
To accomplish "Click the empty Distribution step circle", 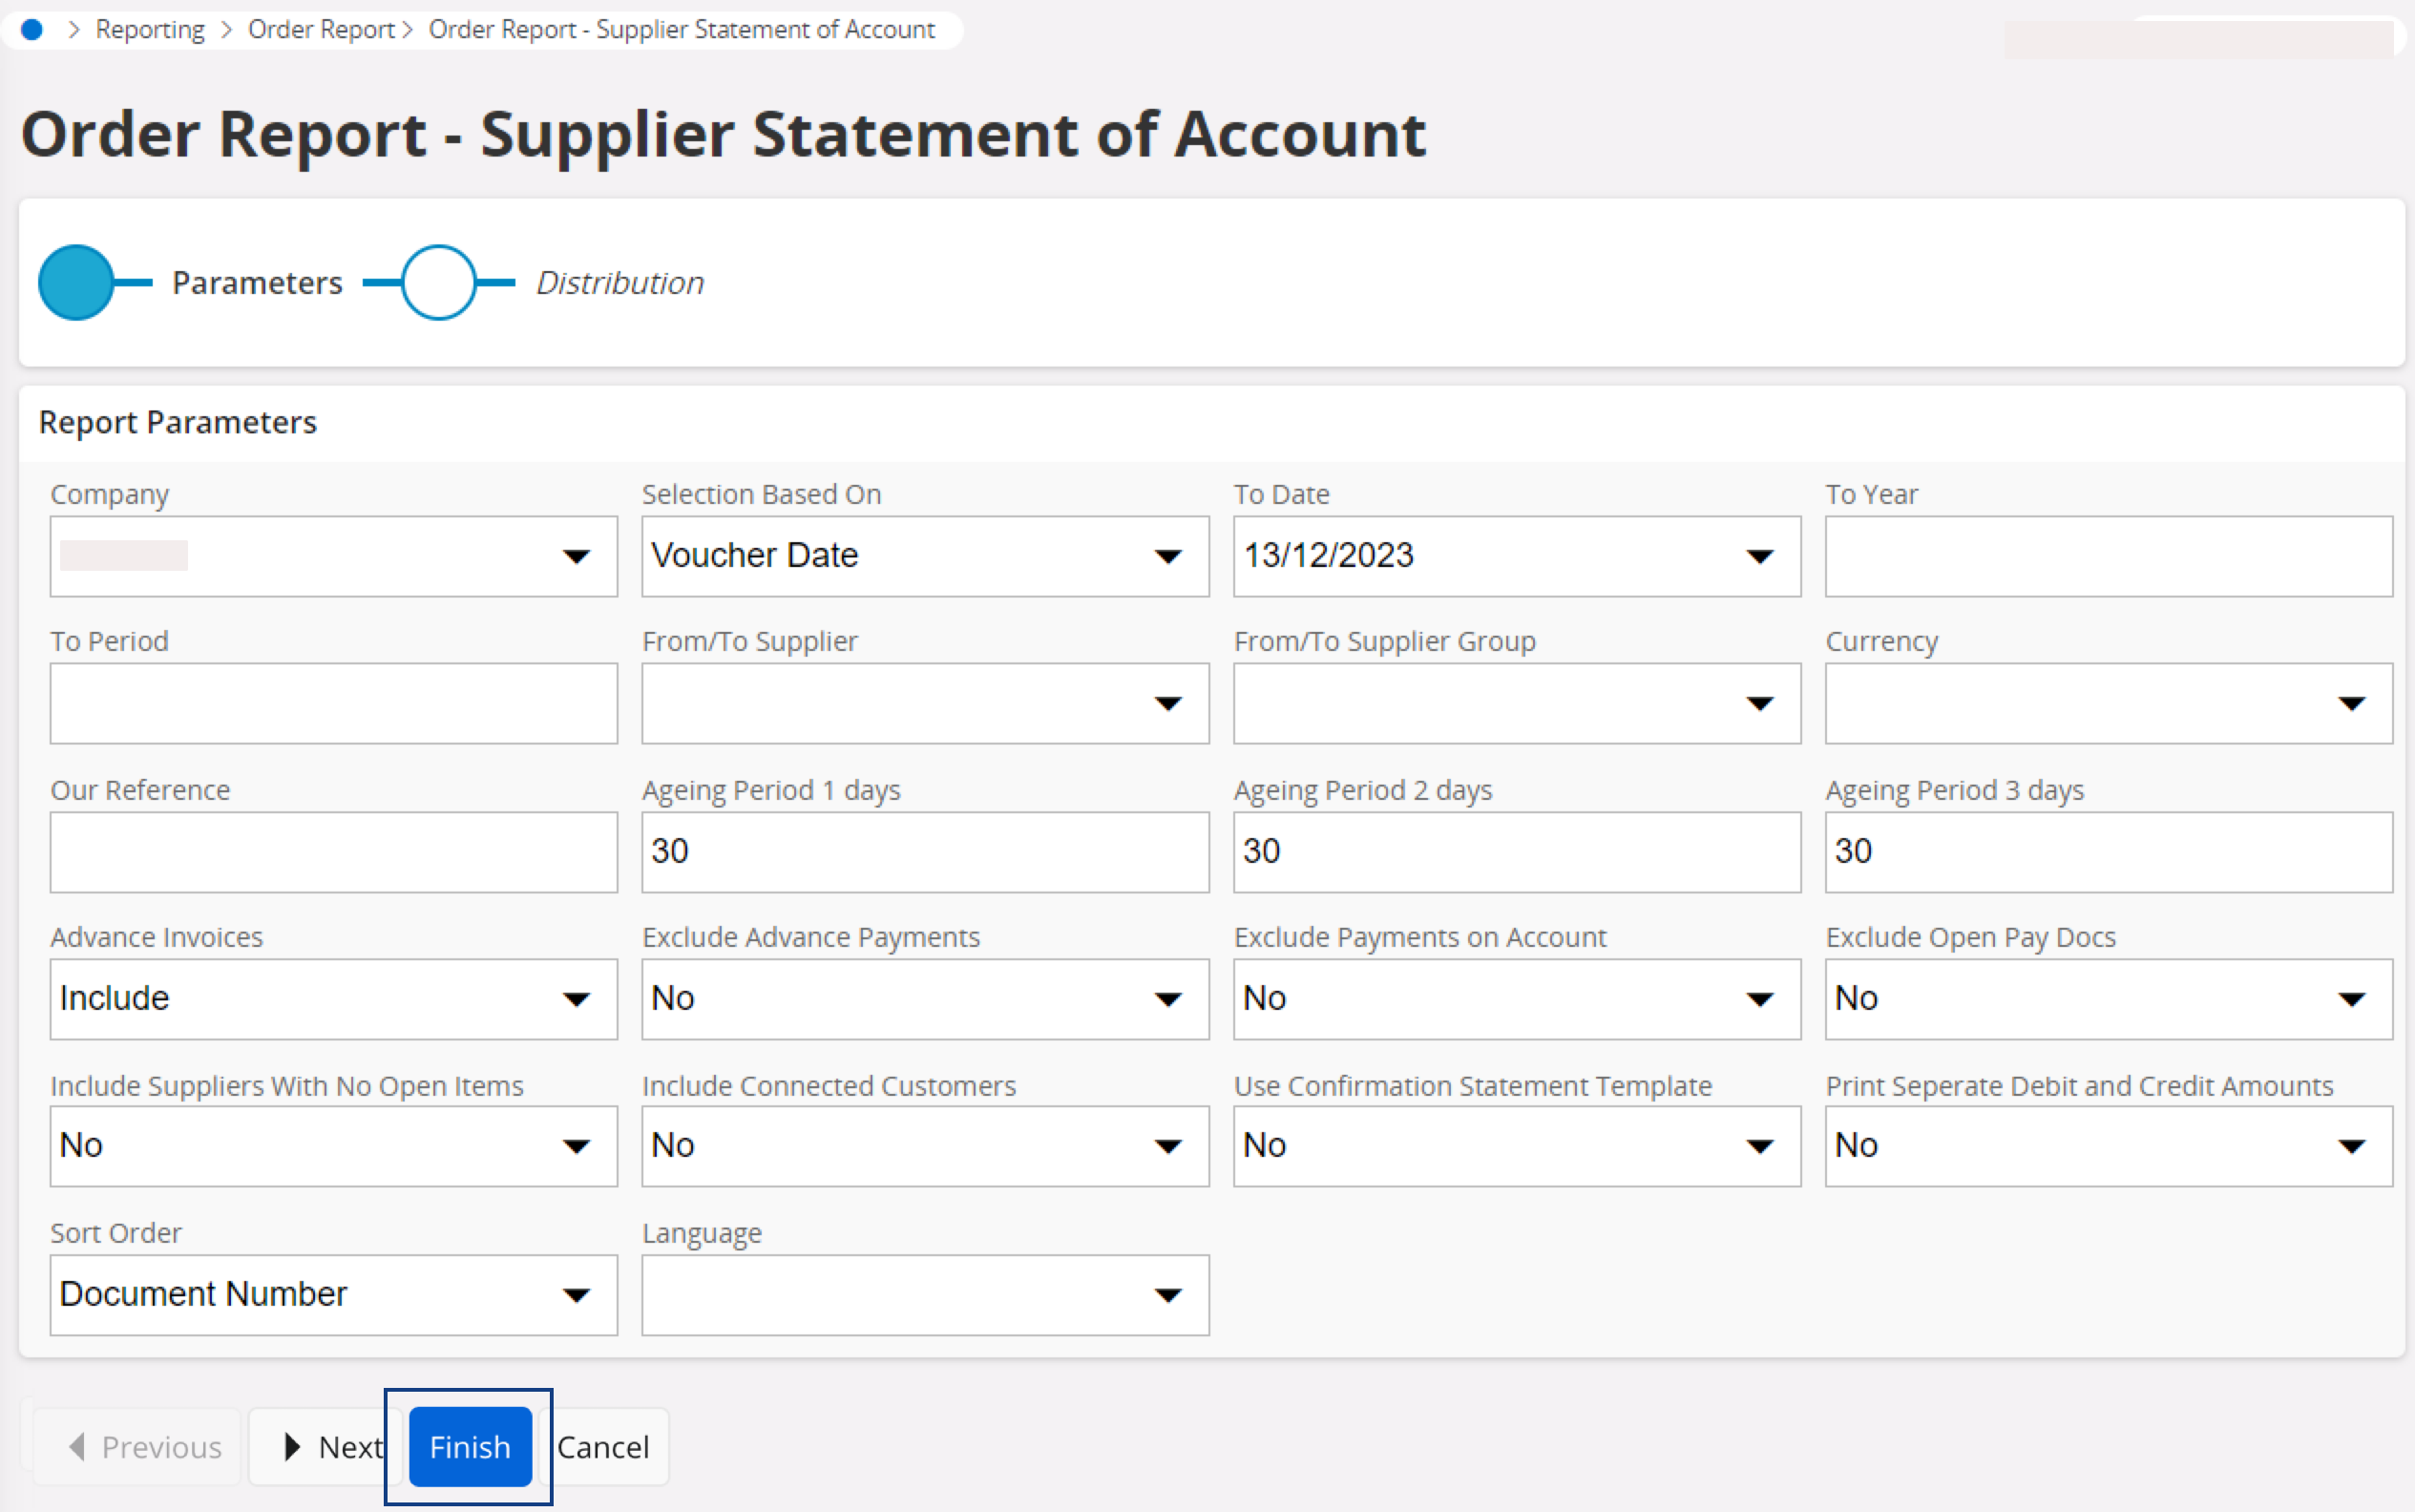I will click(x=438, y=283).
